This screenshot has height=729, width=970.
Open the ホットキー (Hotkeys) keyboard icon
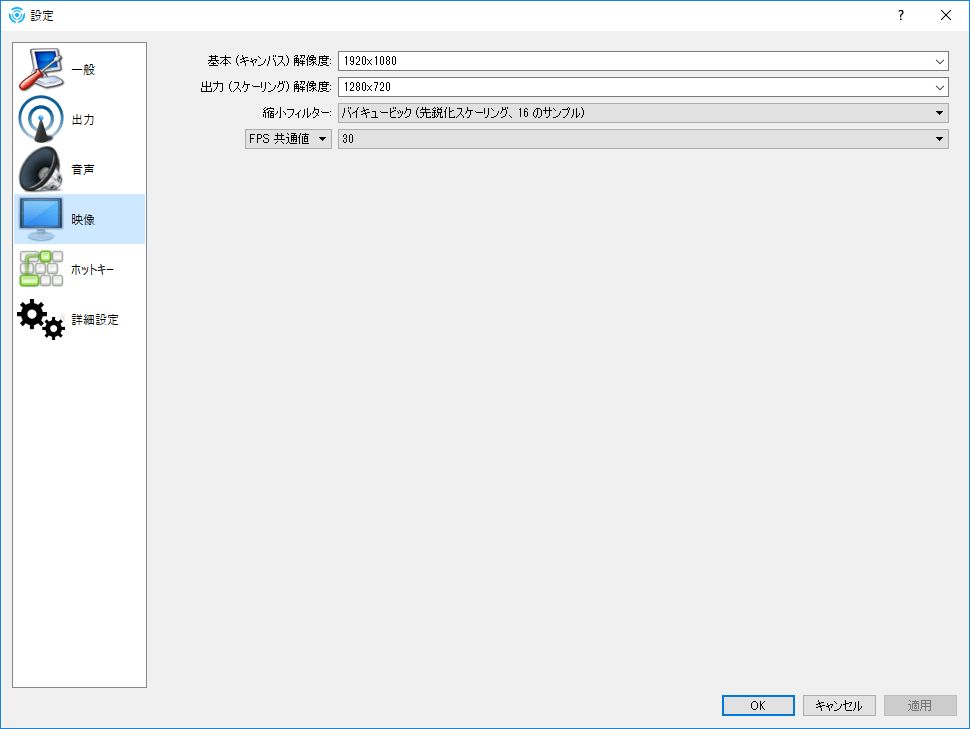tap(41, 269)
